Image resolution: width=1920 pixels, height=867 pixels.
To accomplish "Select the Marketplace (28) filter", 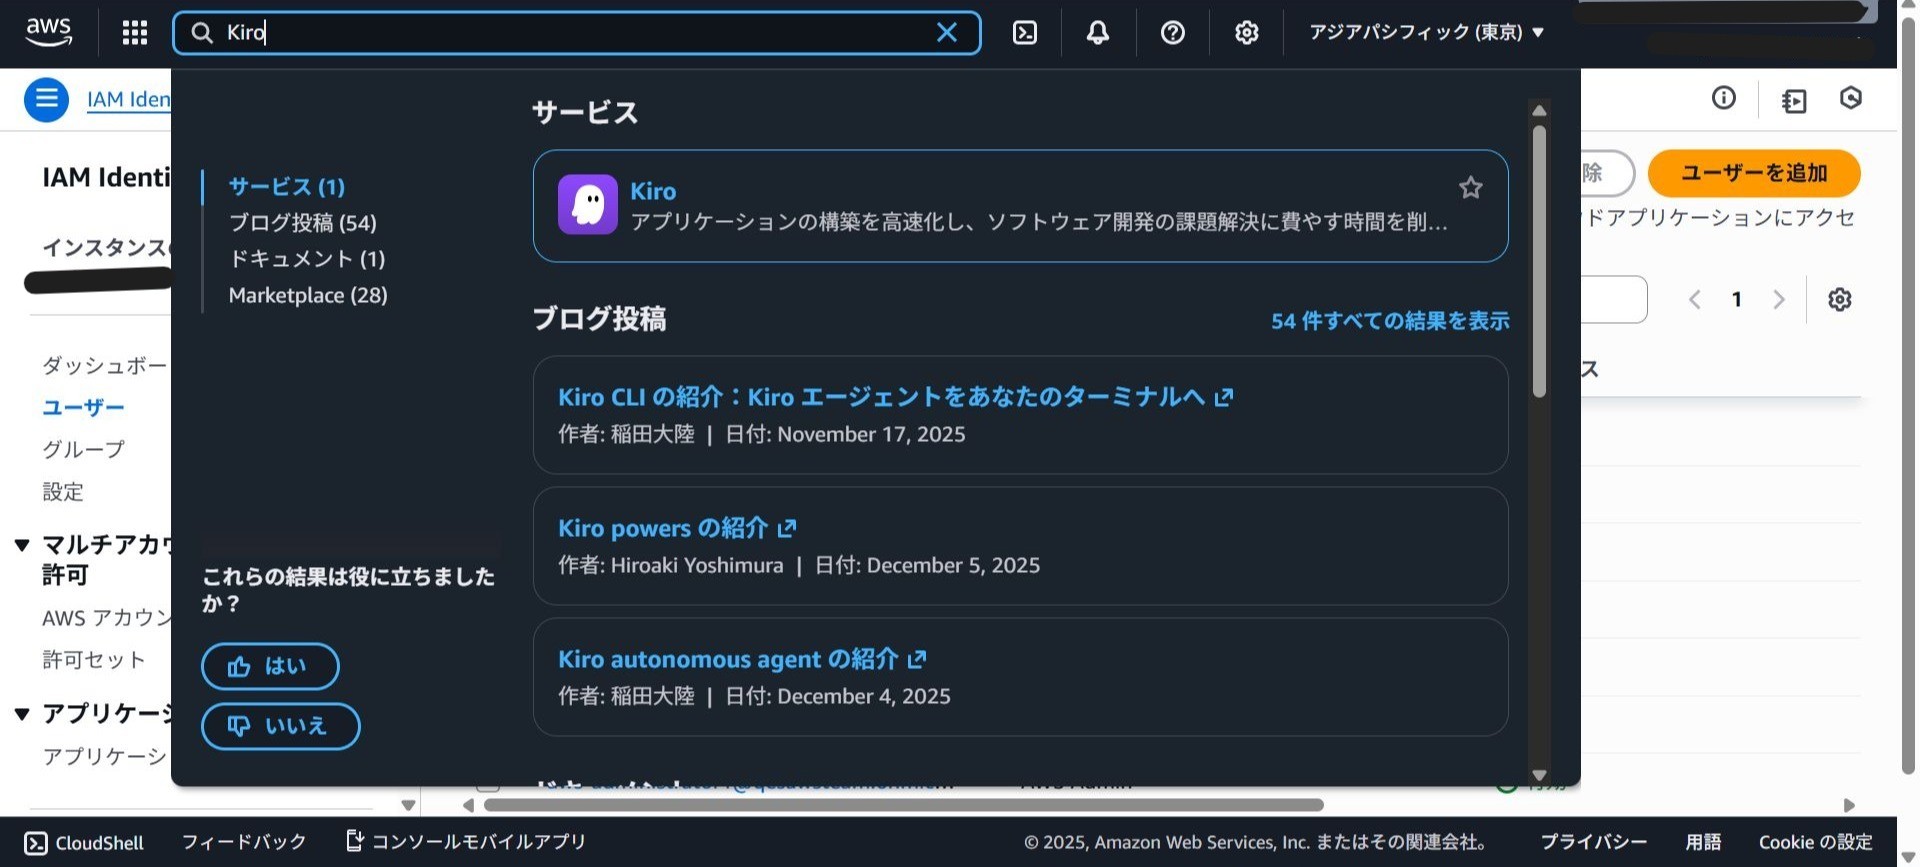I will pyautogui.click(x=308, y=295).
